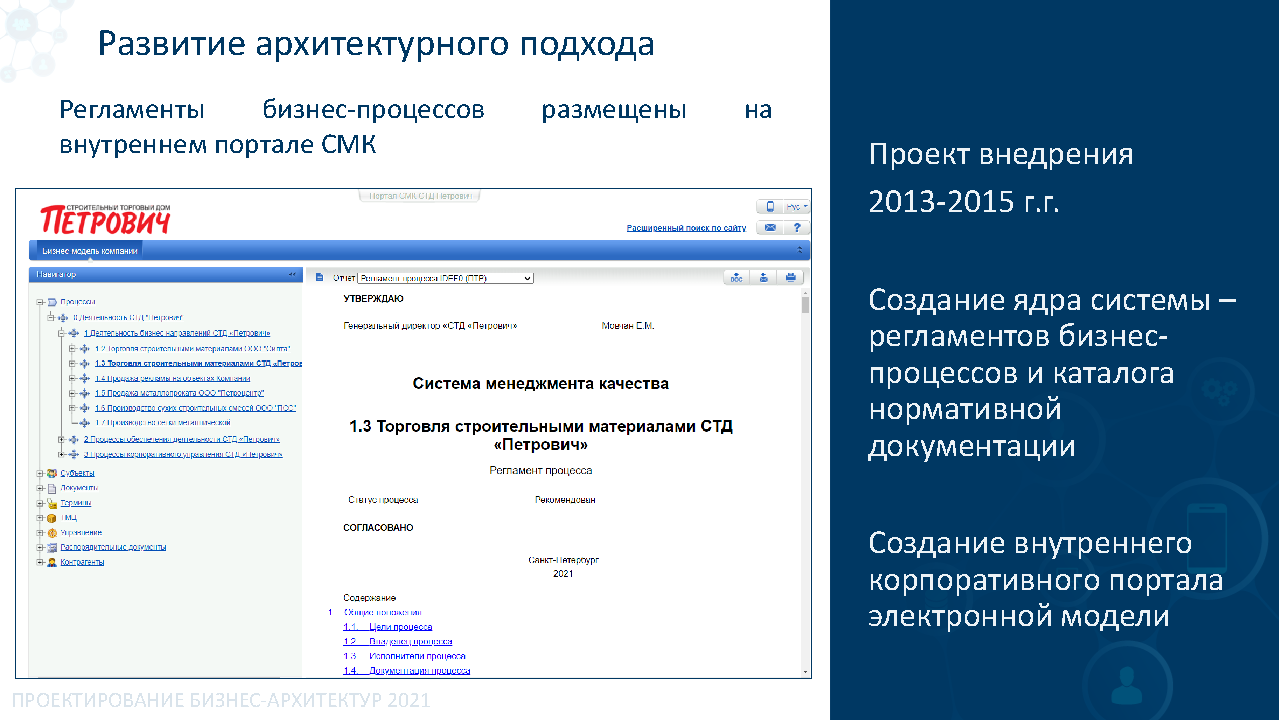The width and height of the screenshot is (1279, 720).
Task: Follow the 1.2 contents link
Action: tap(398, 642)
